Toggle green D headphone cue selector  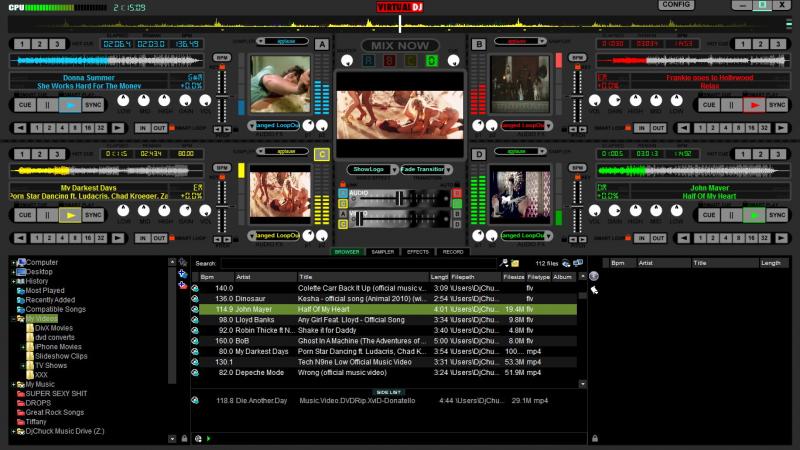point(432,61)
